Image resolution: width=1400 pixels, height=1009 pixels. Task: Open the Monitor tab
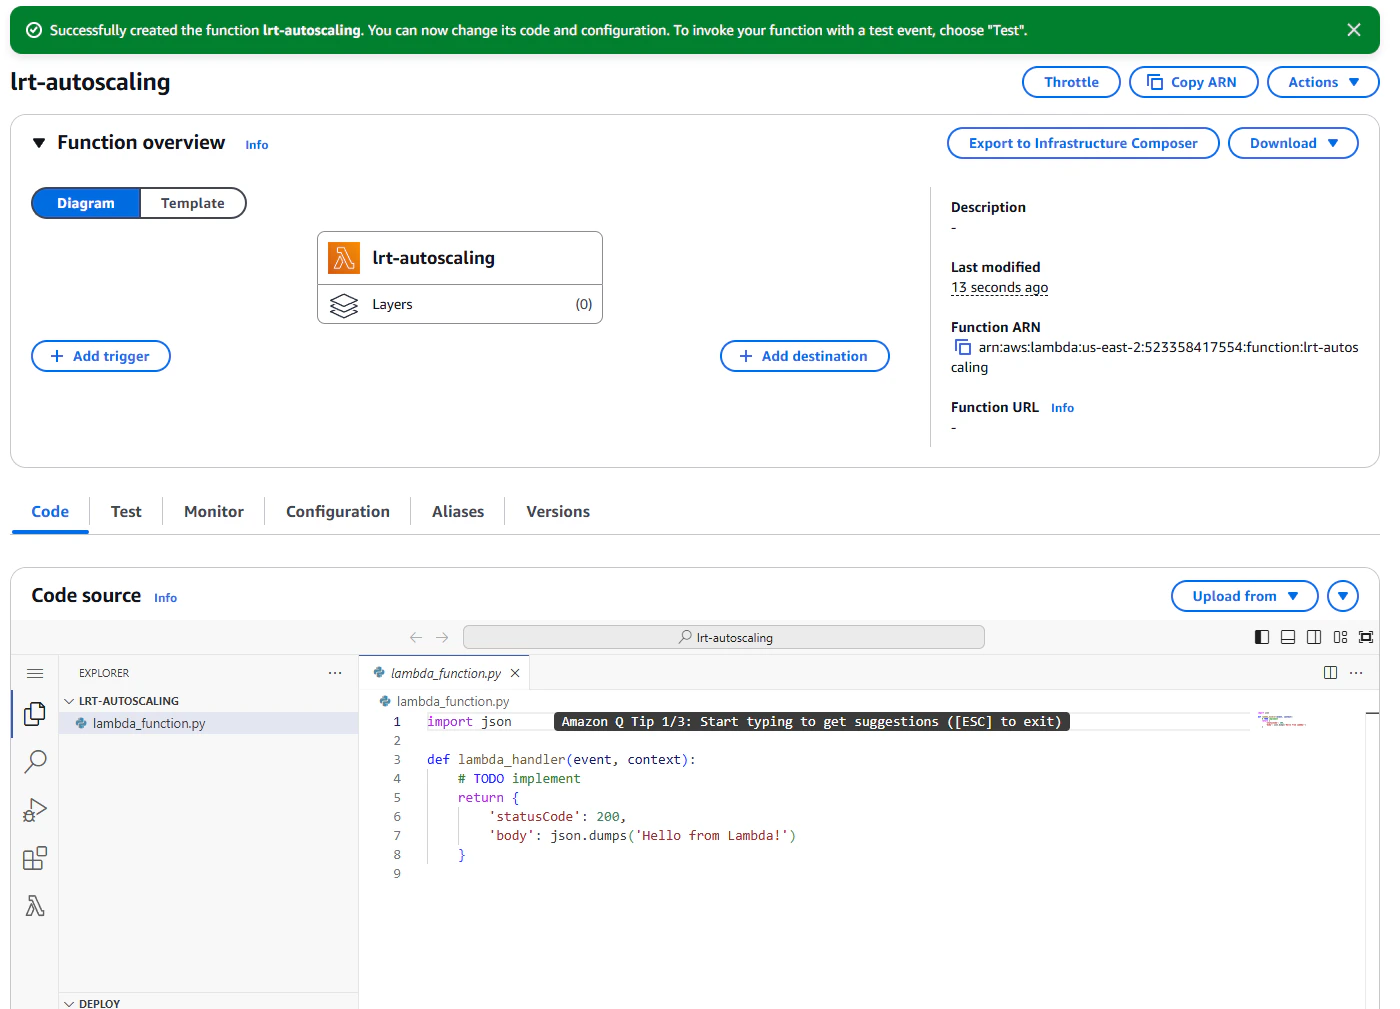point(214,512)
